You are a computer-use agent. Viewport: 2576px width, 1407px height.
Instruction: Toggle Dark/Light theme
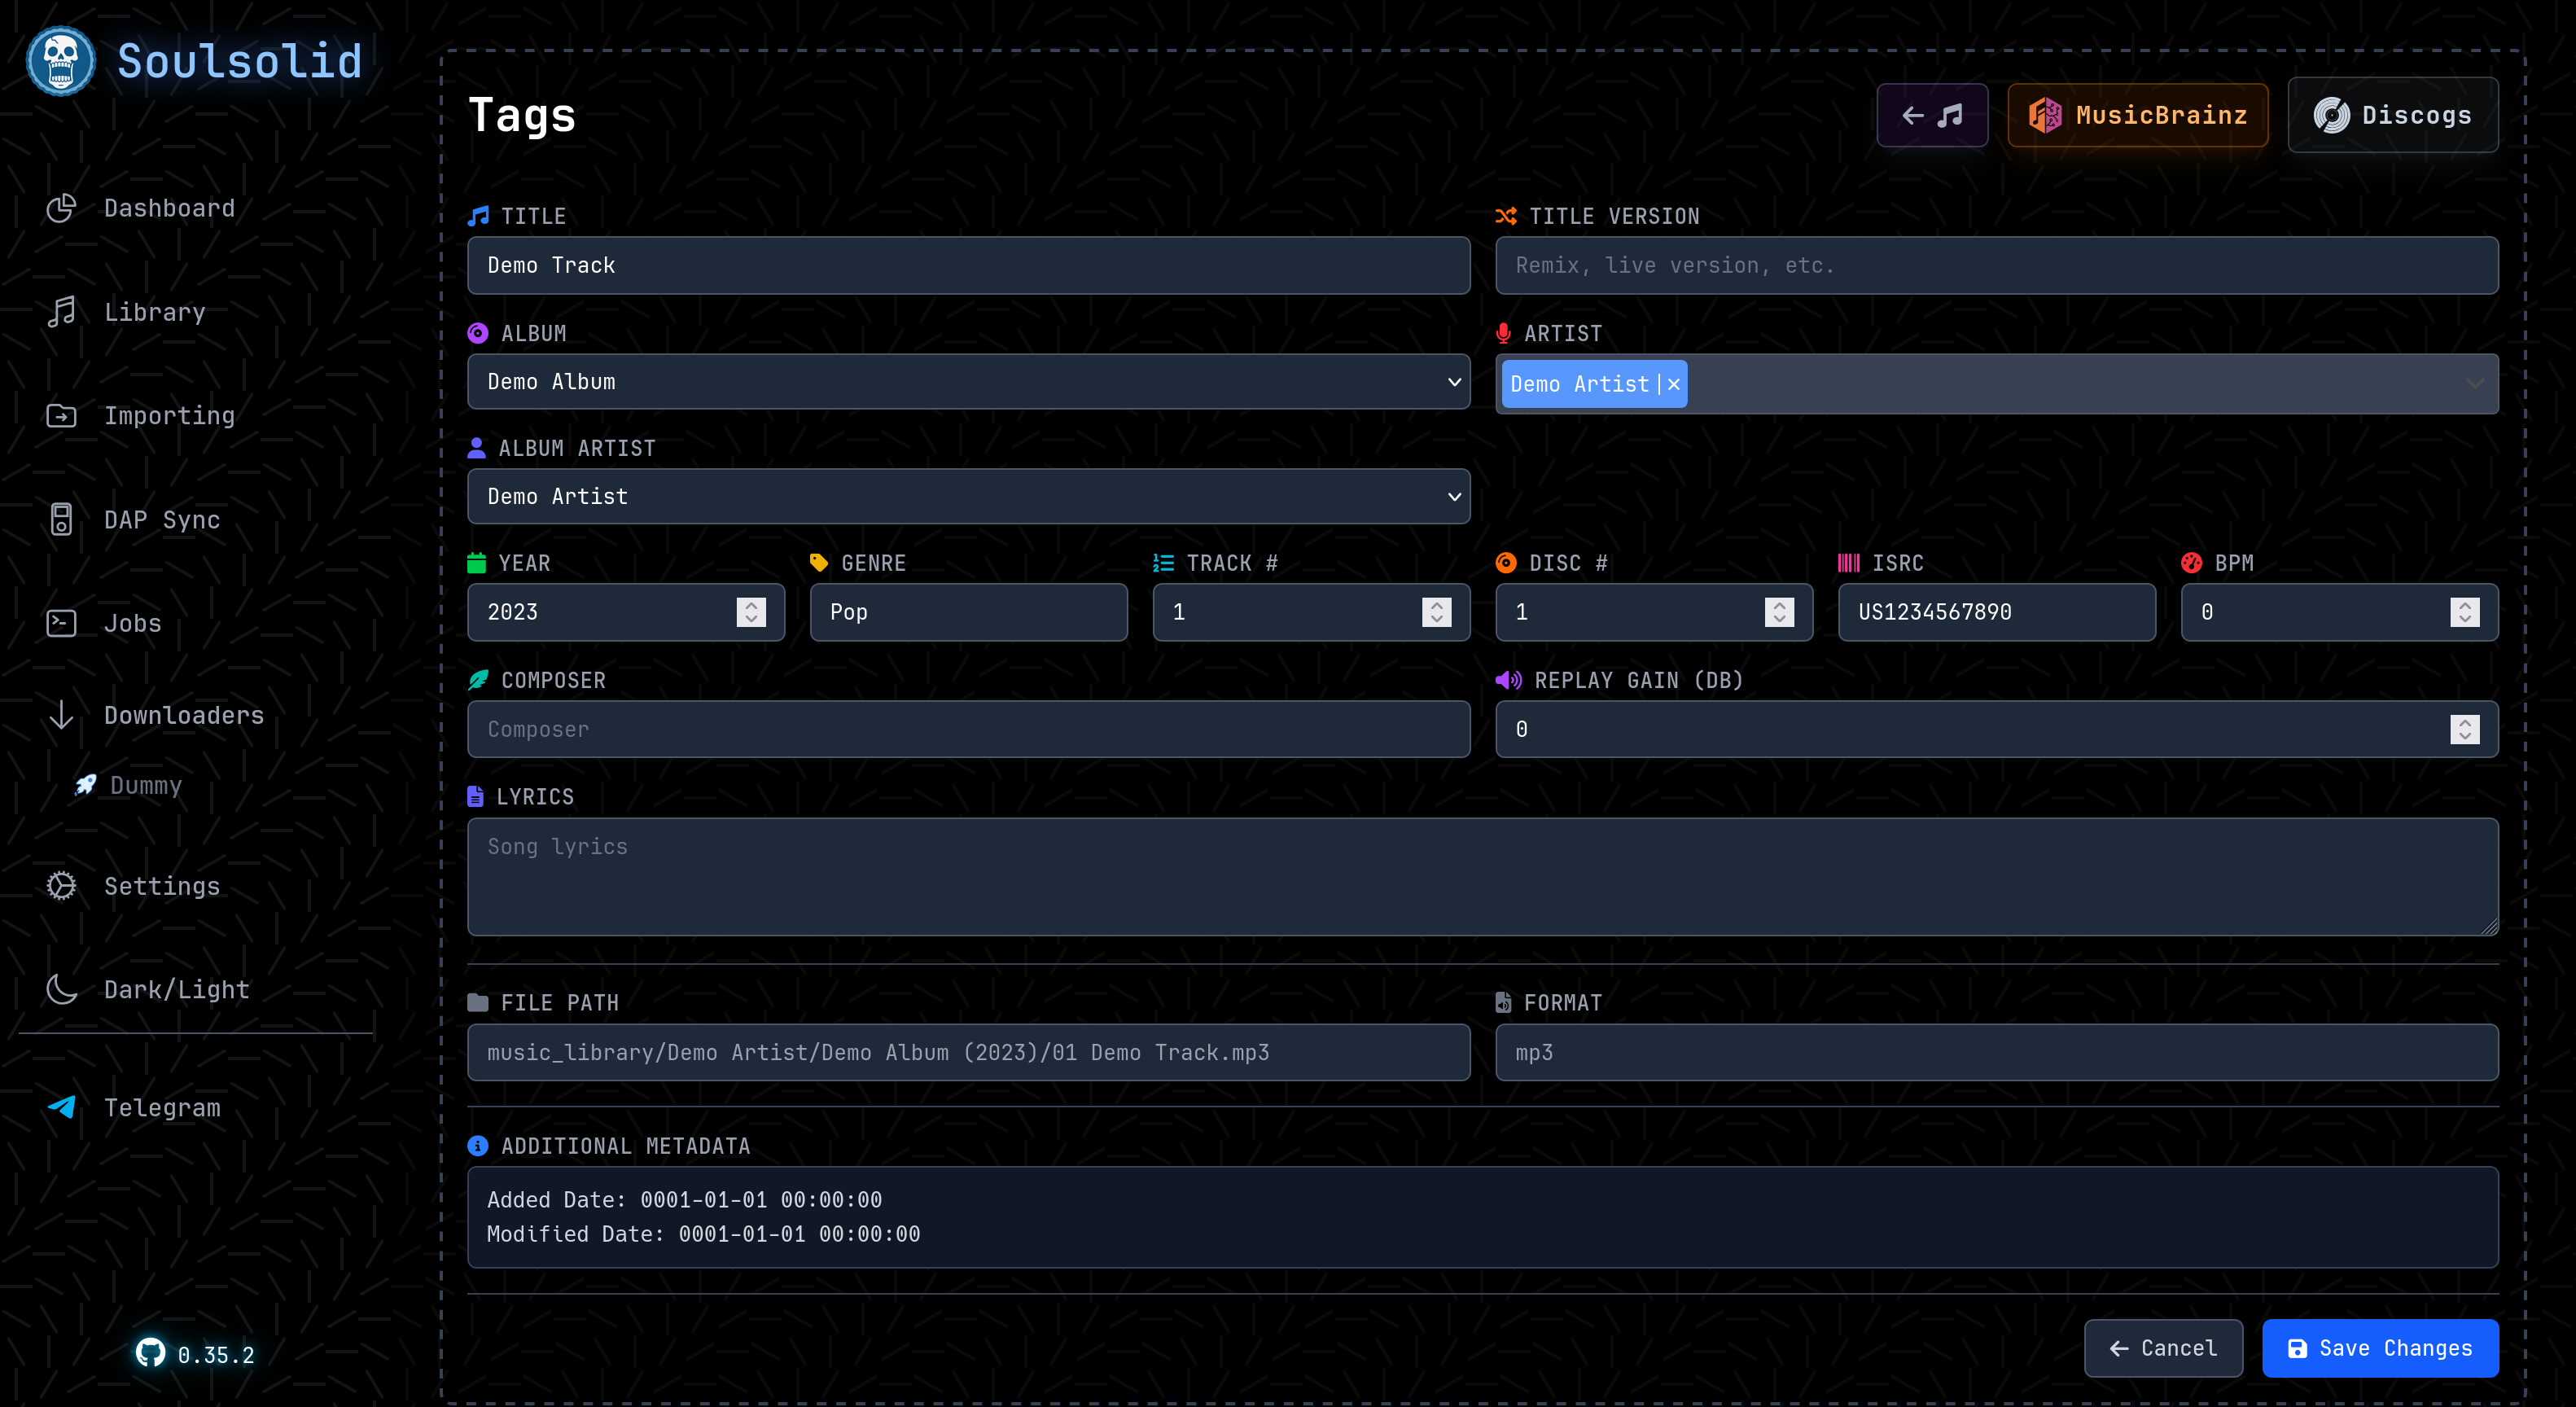click(62, 989)
